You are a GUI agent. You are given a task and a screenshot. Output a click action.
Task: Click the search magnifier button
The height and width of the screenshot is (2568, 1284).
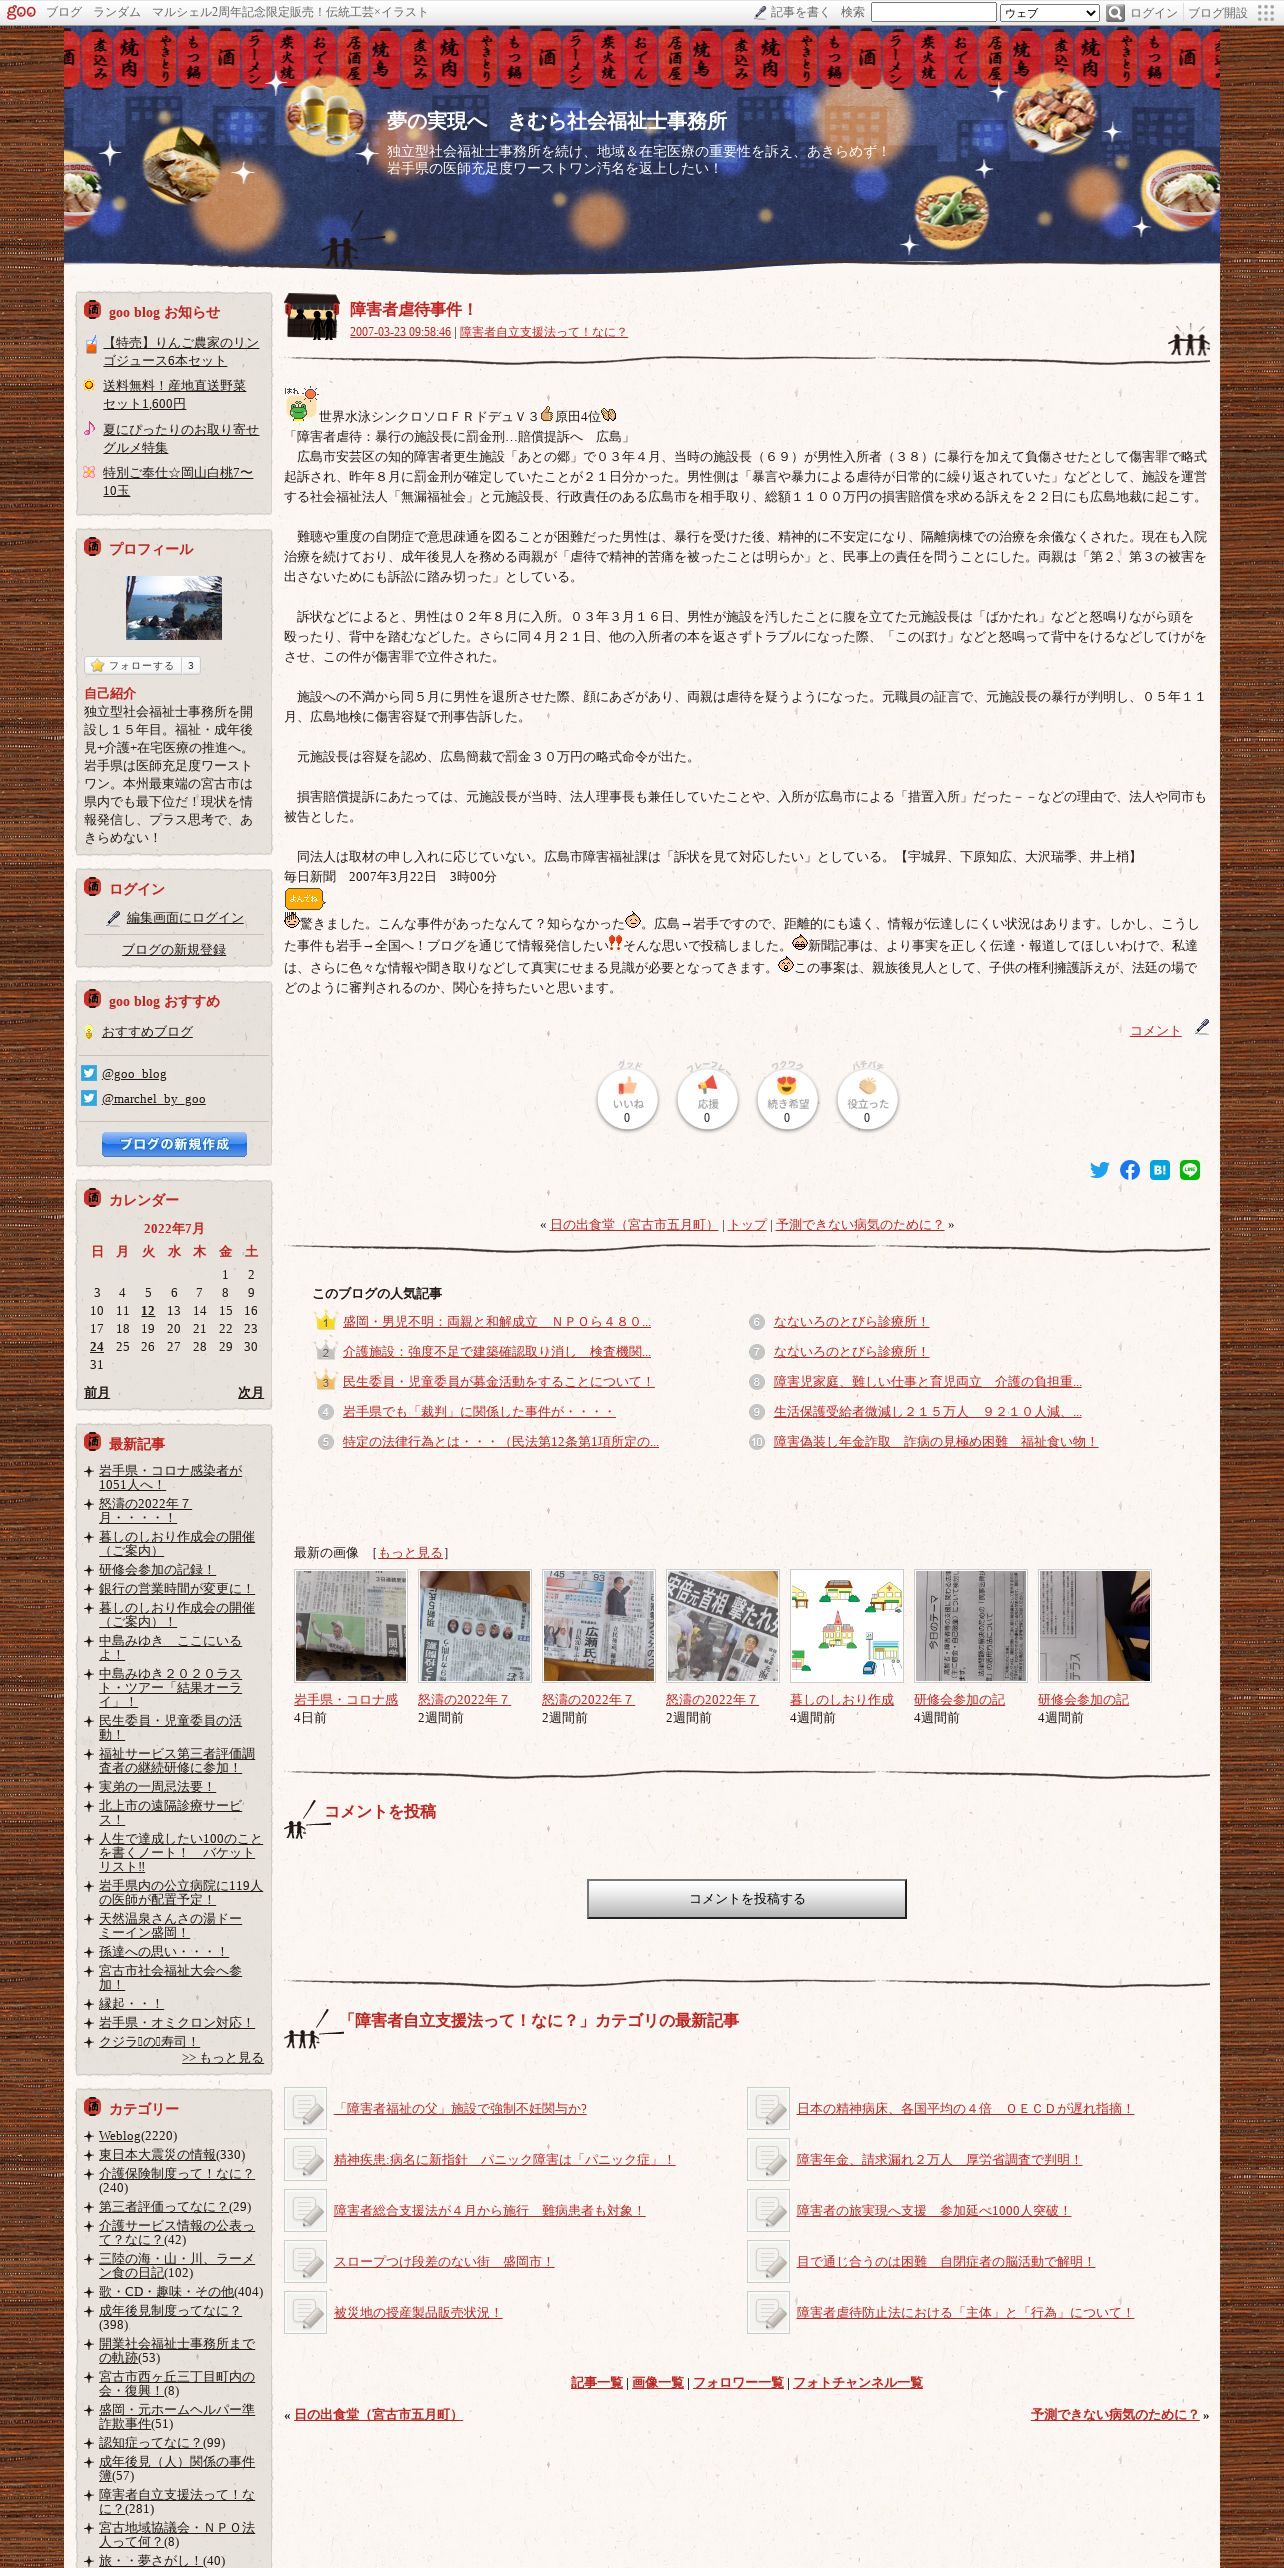coord(1115,13)
